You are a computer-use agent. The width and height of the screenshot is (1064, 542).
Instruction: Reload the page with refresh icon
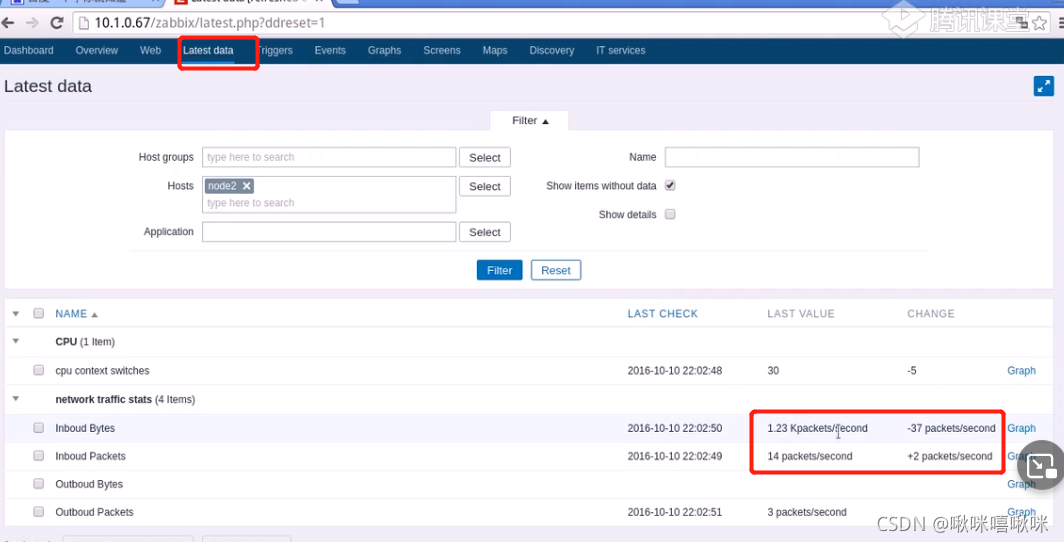(57, 22)
